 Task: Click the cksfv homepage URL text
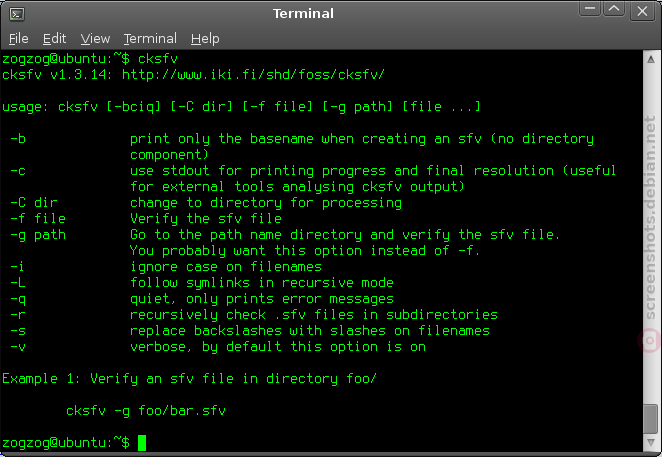tap(253, 75)
